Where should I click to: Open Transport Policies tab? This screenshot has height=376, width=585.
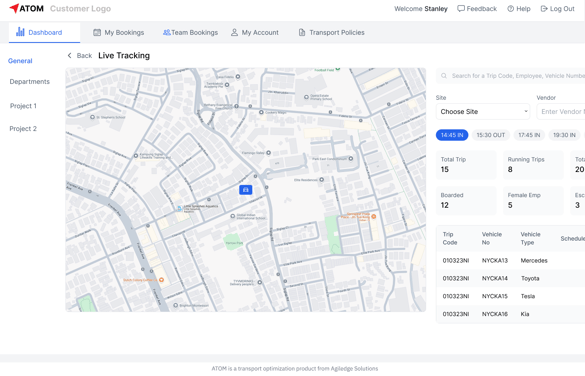click(x=331, y=32)
